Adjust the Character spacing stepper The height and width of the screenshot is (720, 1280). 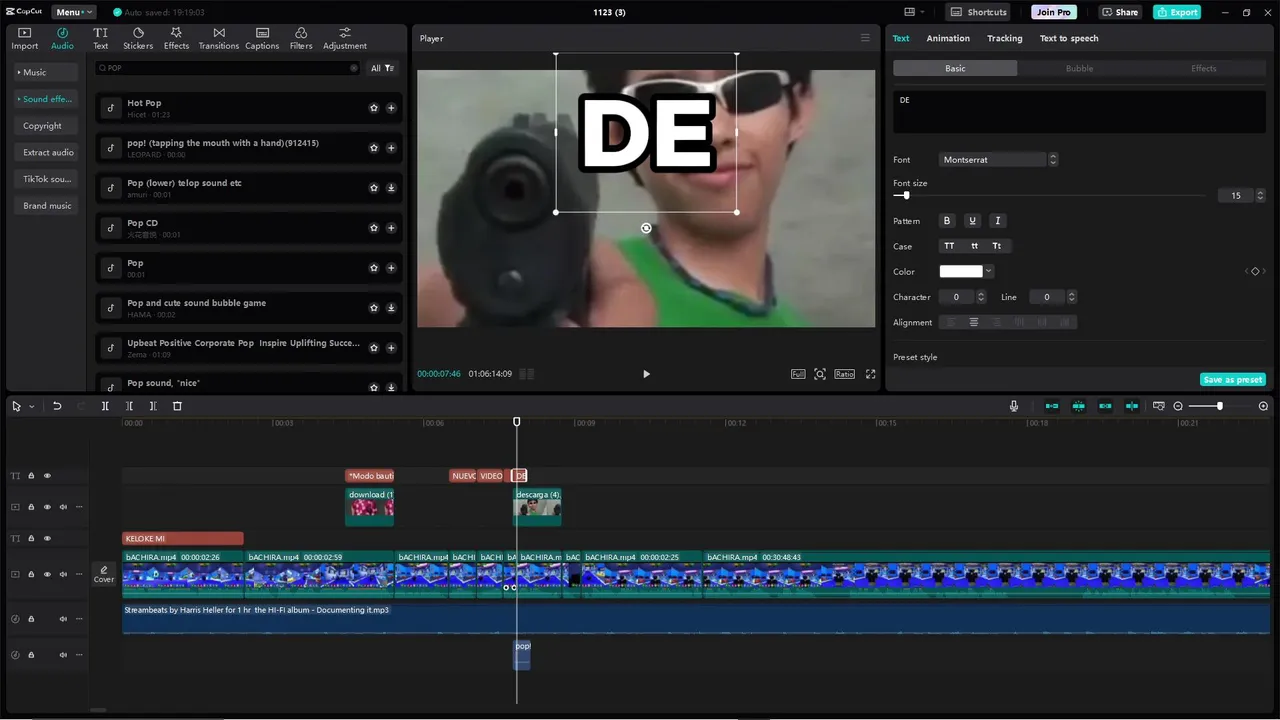coord(980,297)
